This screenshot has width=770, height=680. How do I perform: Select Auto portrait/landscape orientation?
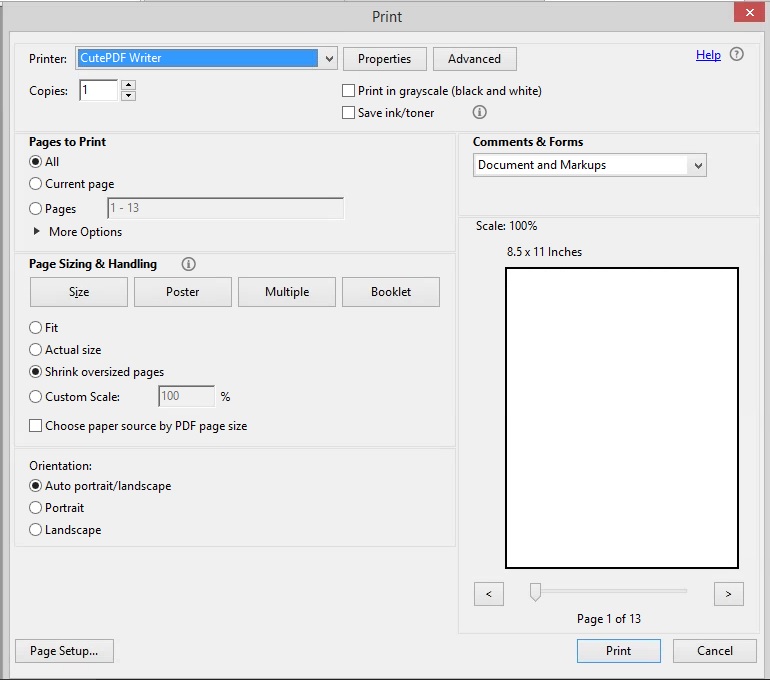click(x=35, y=486)
